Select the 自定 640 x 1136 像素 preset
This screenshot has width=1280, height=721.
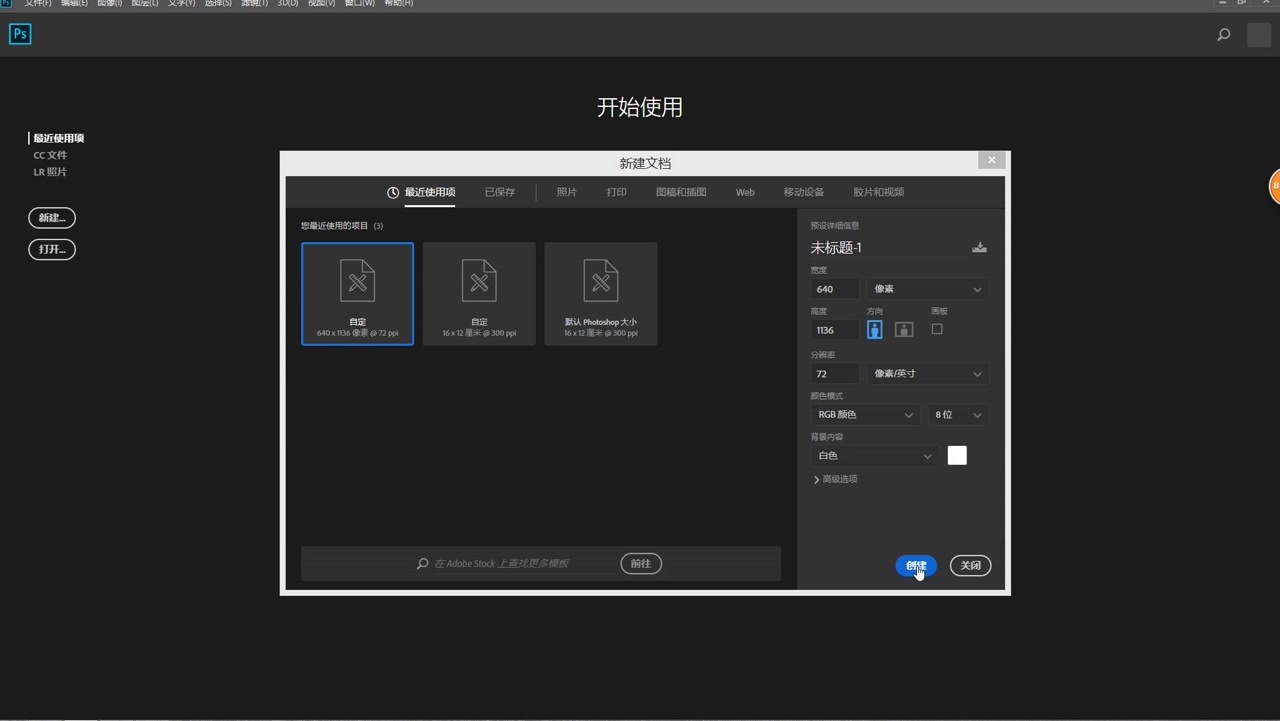358,294
